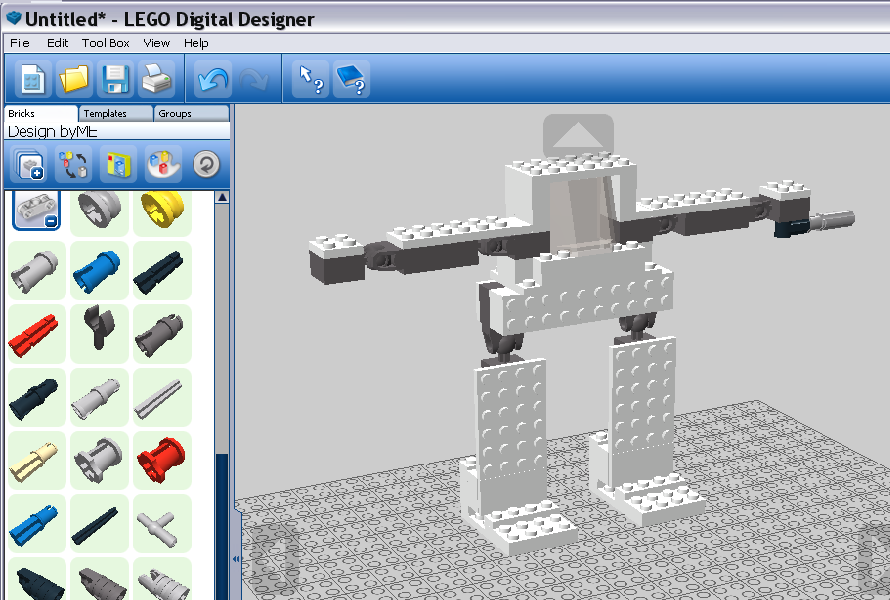The width and height of the screenshot is (890, 600).
Task: Pick the gray bushing piece
Action: coord(99,460)
